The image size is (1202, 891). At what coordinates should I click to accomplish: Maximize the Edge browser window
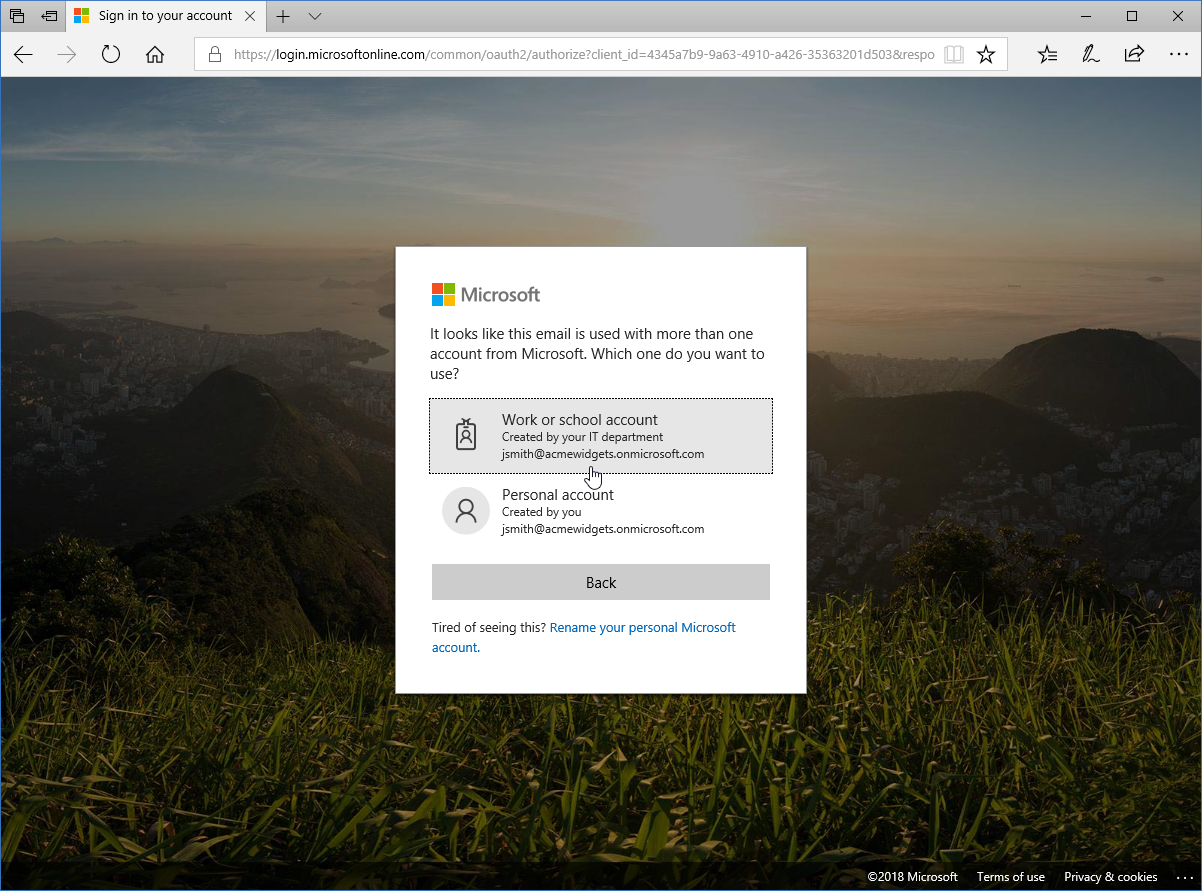click(x=1132, y=16)
